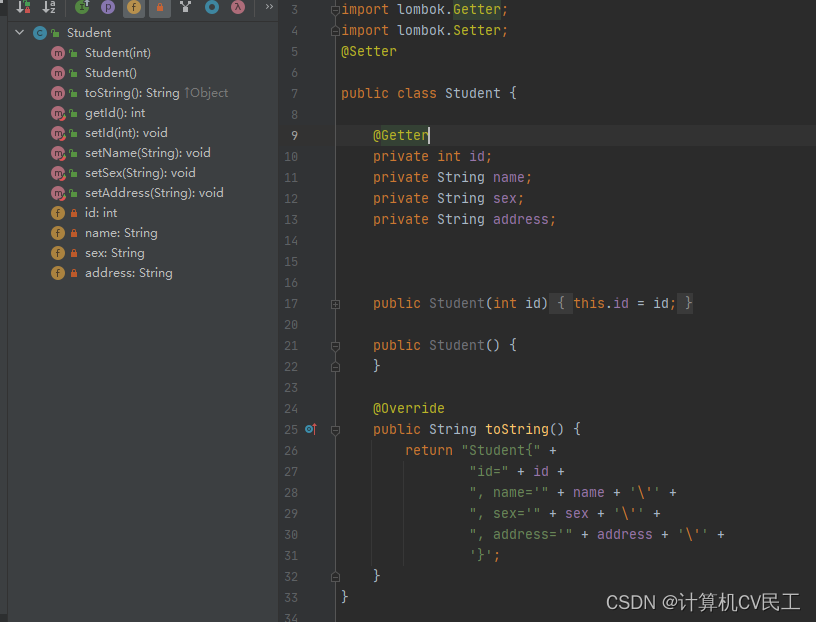
Task: Toggle Show Inherited members icon
Action: click(82, 7)
